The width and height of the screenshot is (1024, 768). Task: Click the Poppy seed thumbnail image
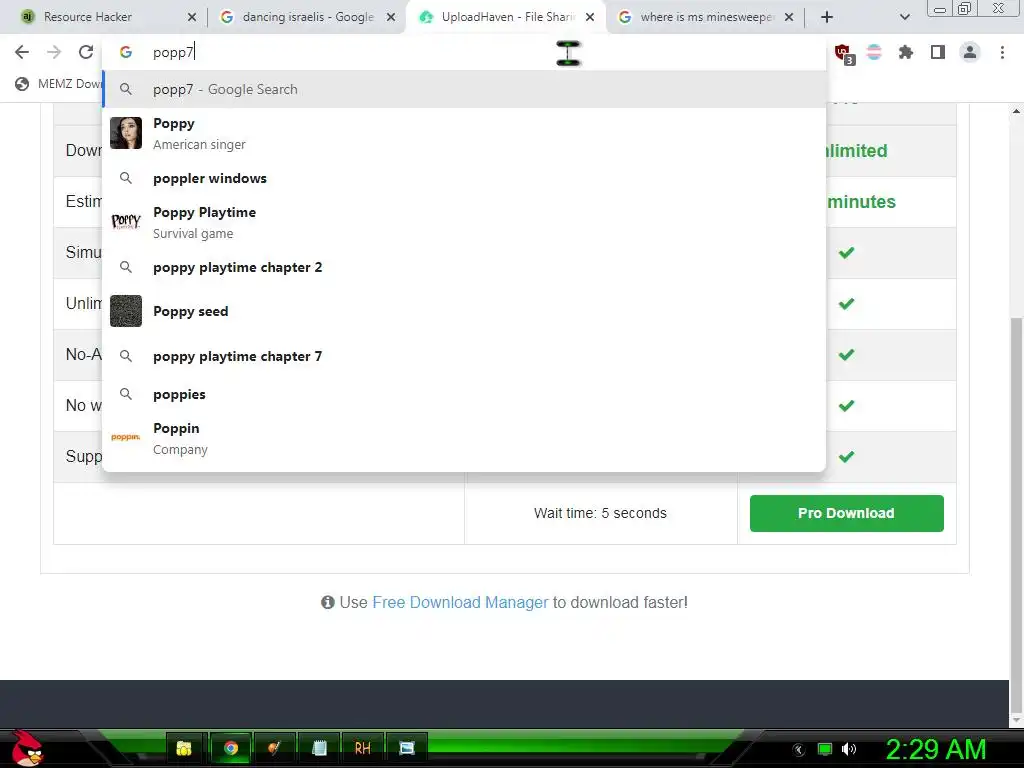(126, 311)
